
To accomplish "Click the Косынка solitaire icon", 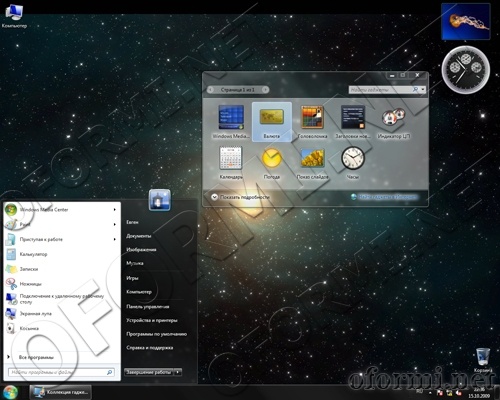I will pos(11,328).
